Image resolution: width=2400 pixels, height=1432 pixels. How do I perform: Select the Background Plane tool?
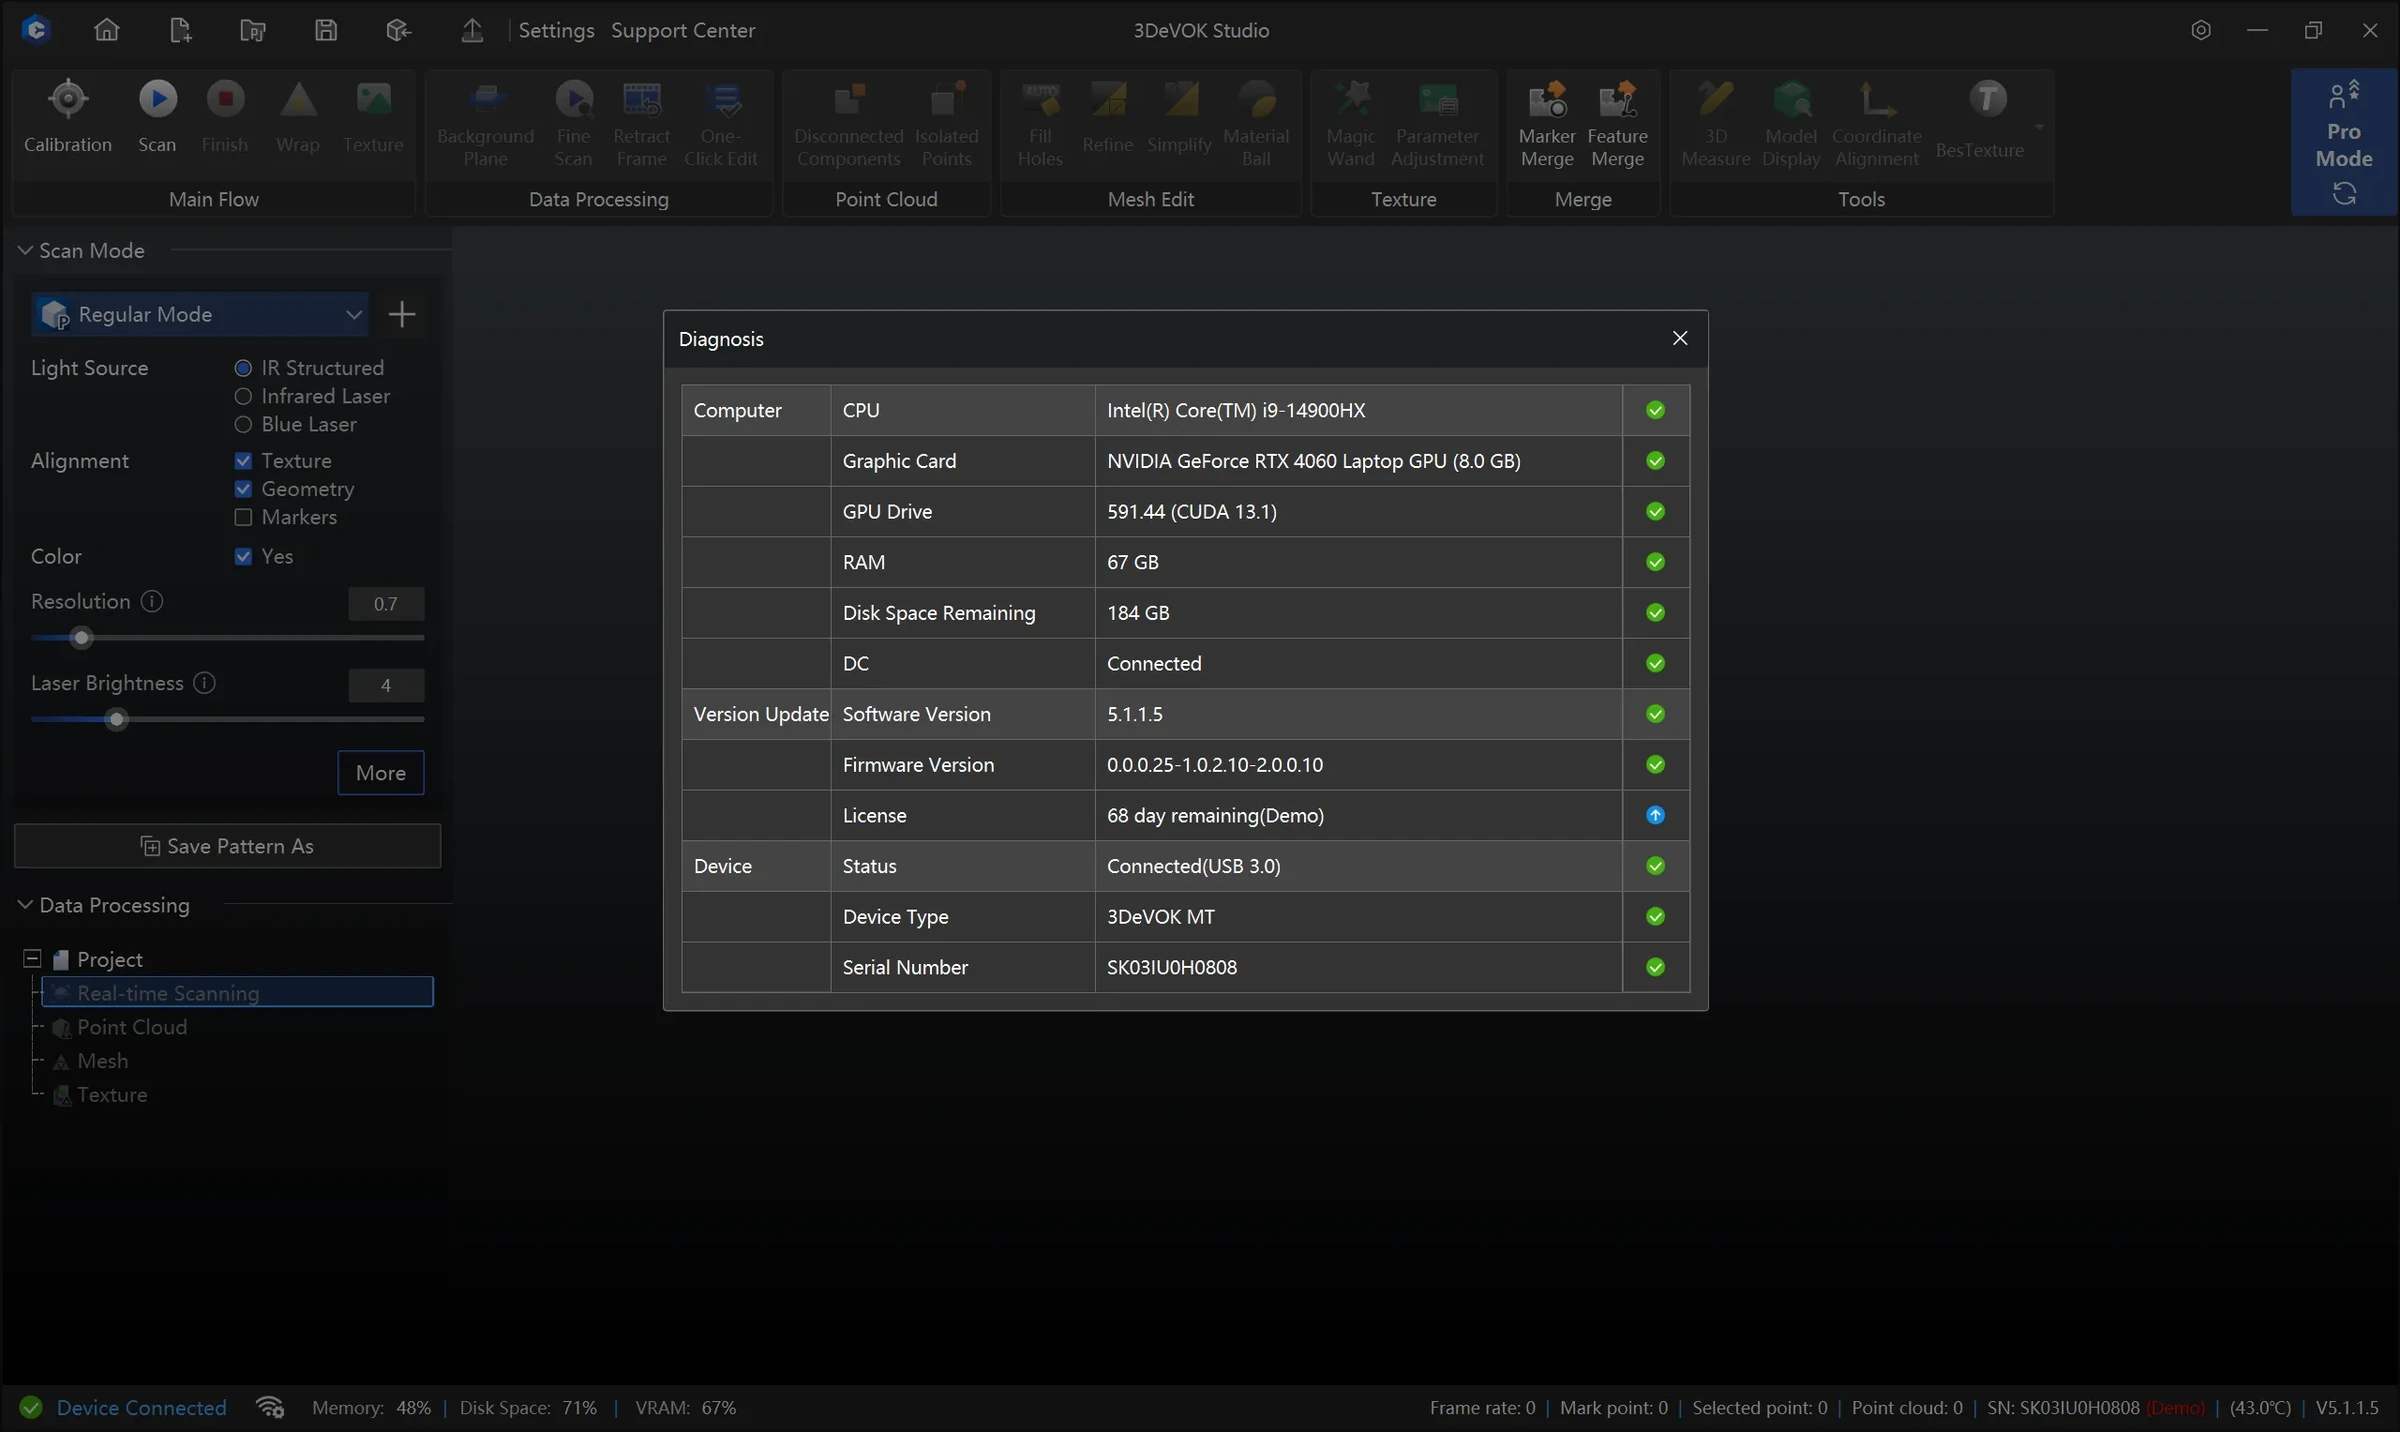coord(485,123)
